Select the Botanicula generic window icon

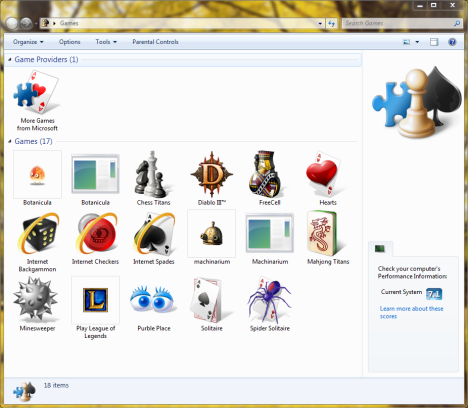(95, 174)
